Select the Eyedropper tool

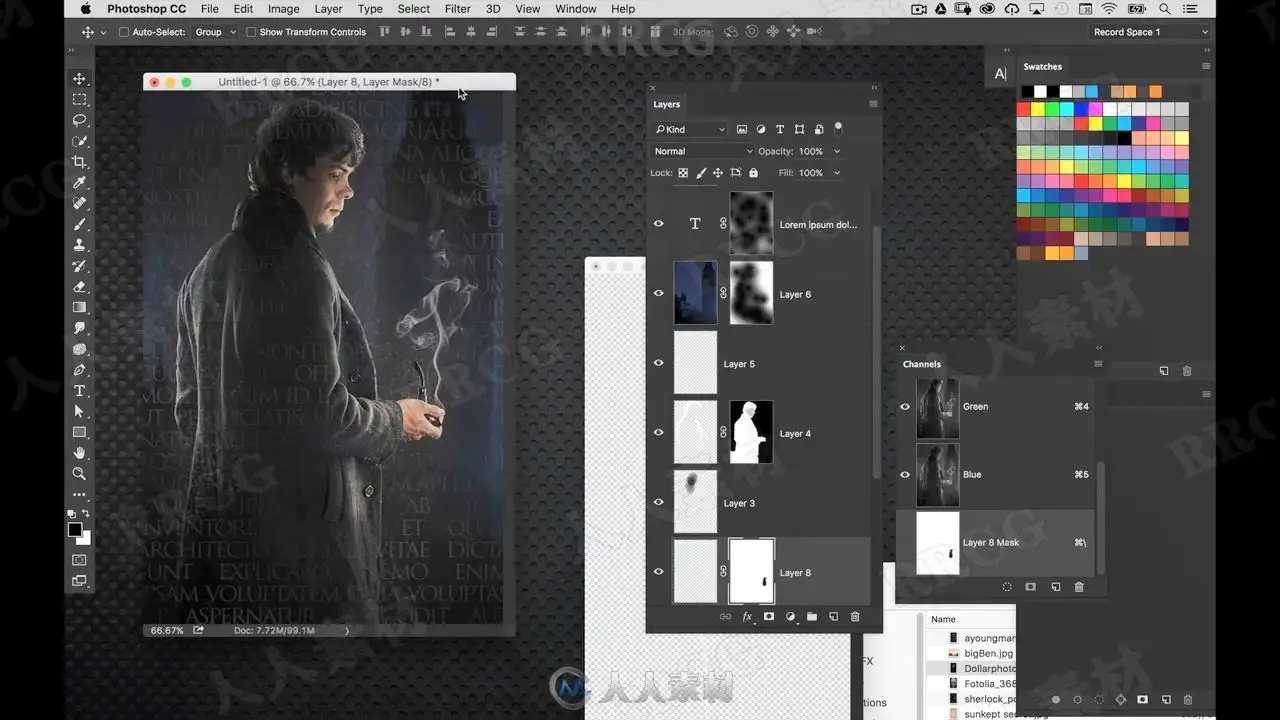[79, 183]
